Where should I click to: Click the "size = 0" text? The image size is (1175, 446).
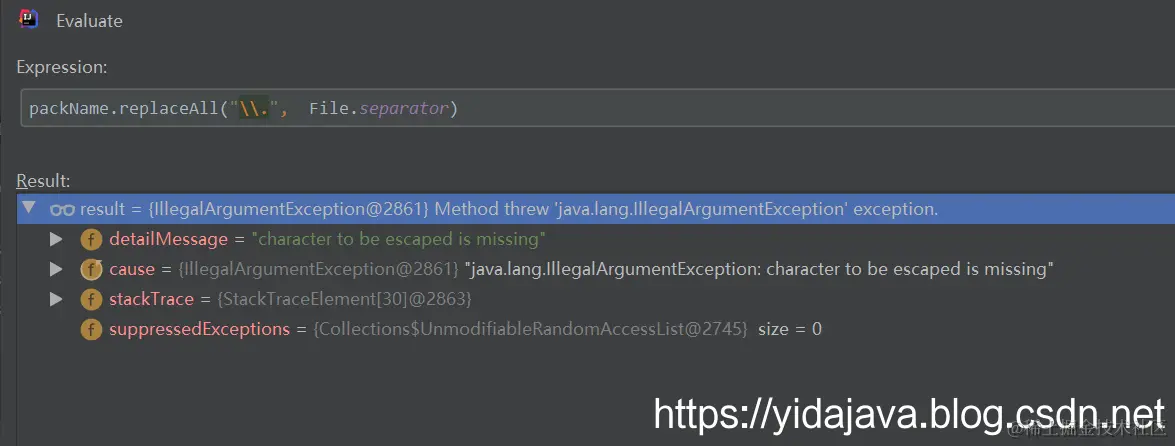[x=790, y=329]
